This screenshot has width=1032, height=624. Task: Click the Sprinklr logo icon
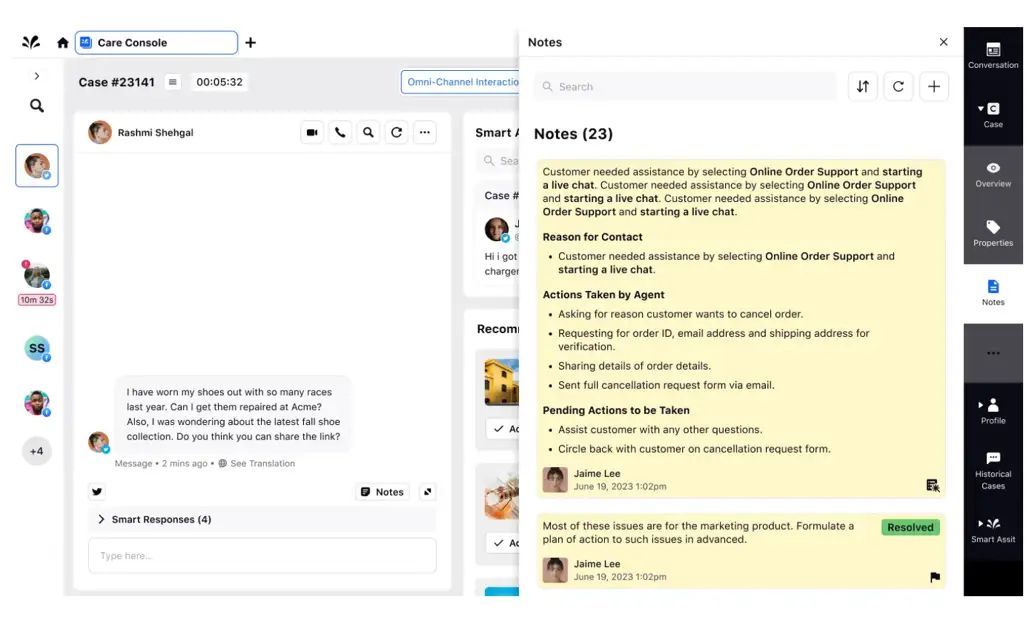coord(31,43)
